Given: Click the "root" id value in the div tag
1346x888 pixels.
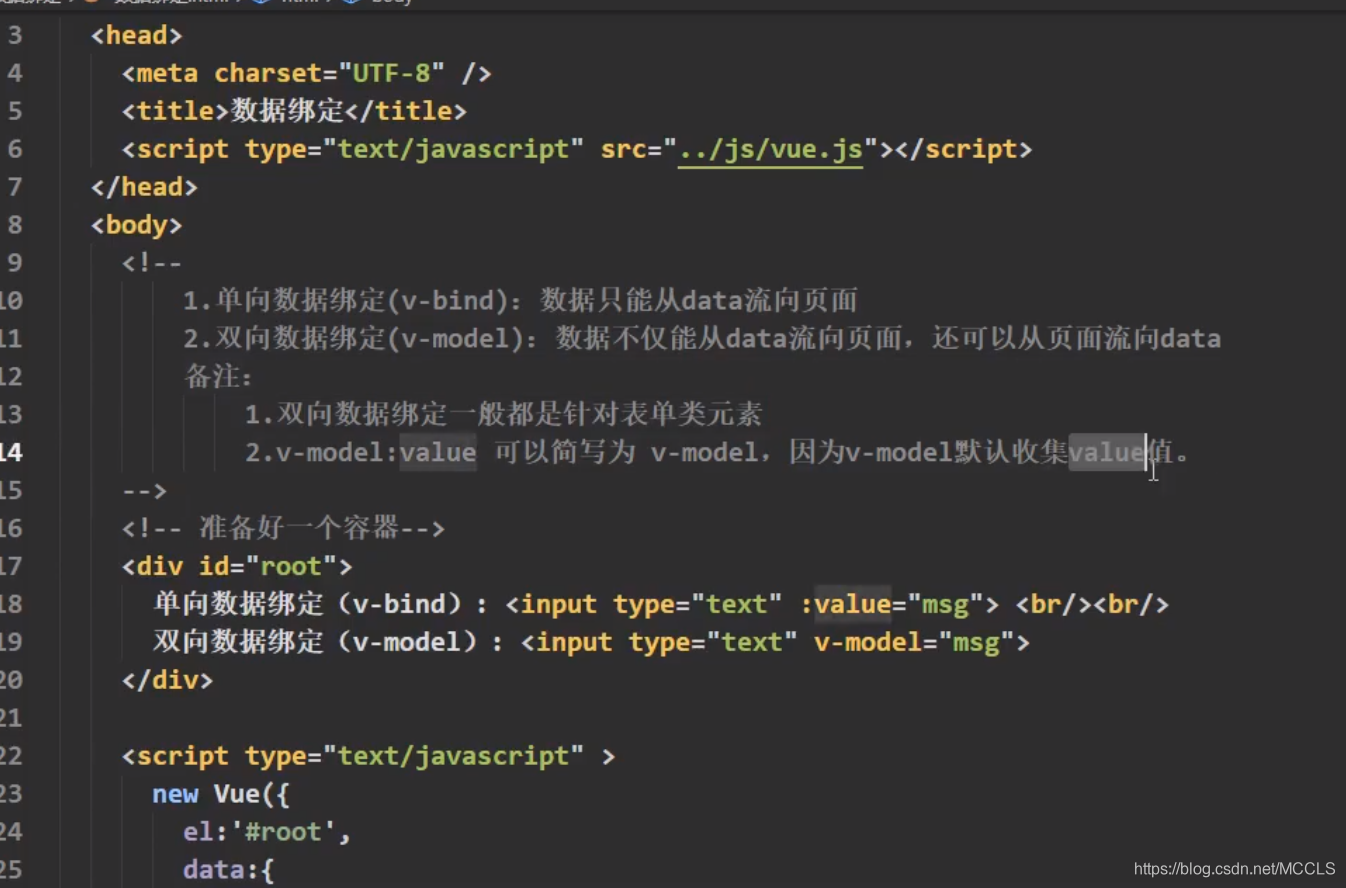Looking at the screenshot, I should [291, 567].
